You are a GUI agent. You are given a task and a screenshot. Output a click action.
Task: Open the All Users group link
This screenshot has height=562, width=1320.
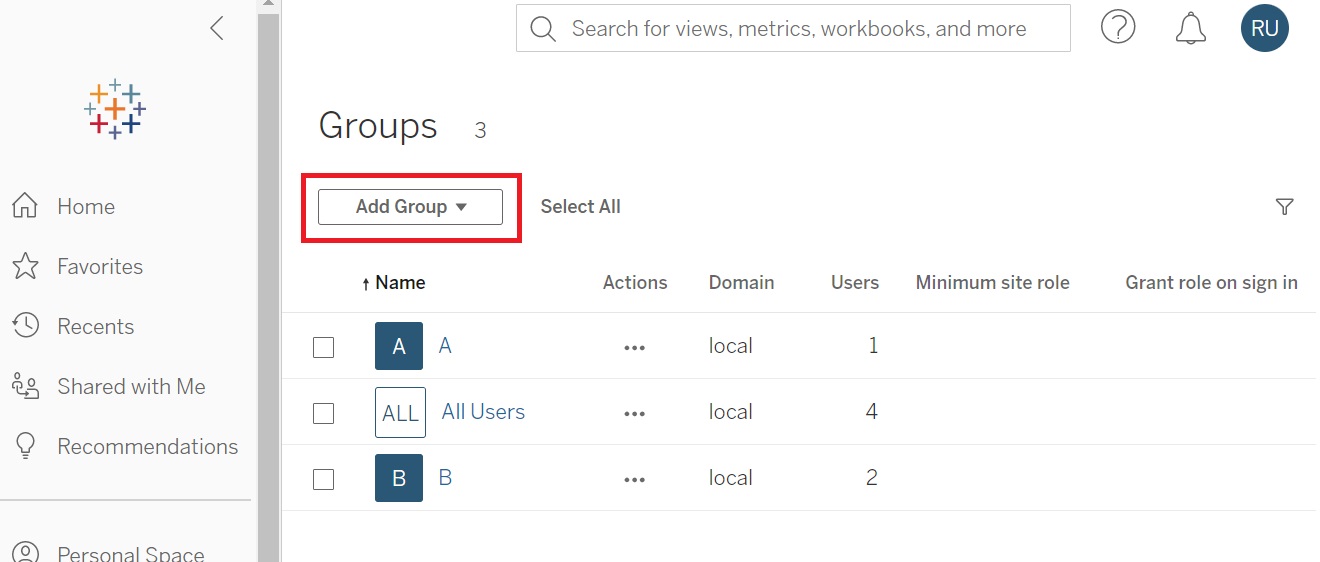(483, 412)
